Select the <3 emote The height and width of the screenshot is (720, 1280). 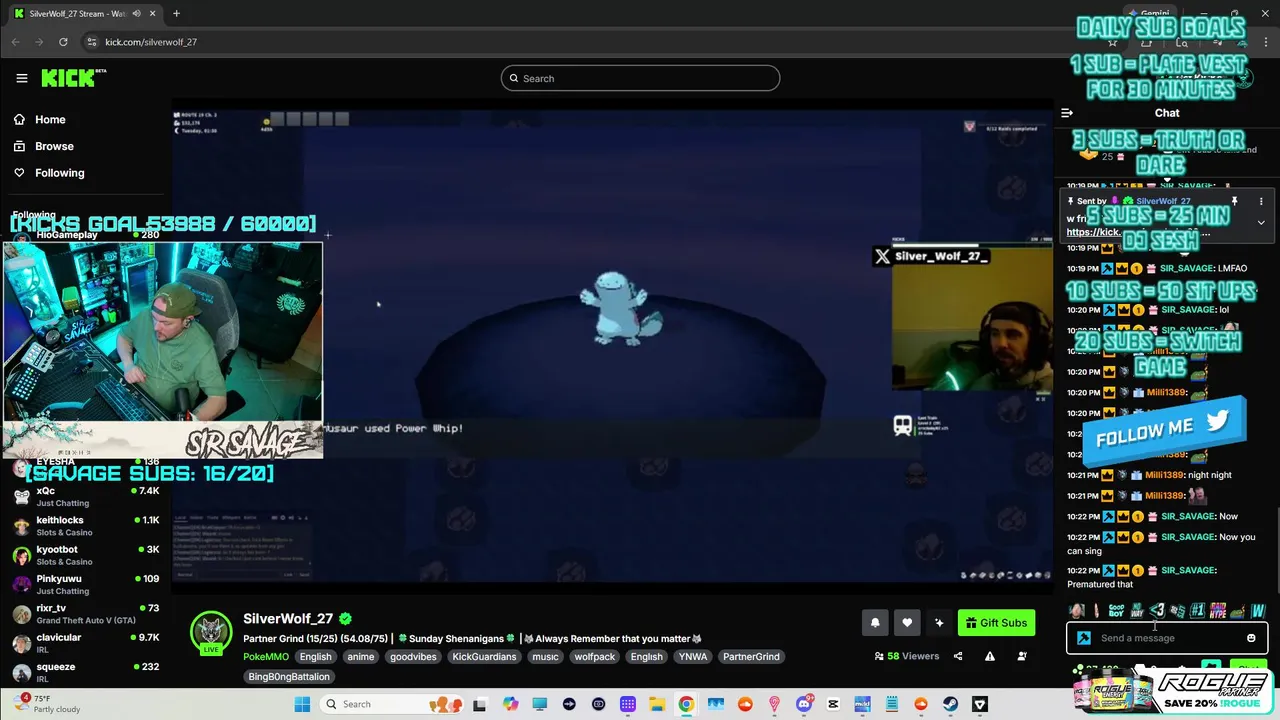tap(1157, 610)
